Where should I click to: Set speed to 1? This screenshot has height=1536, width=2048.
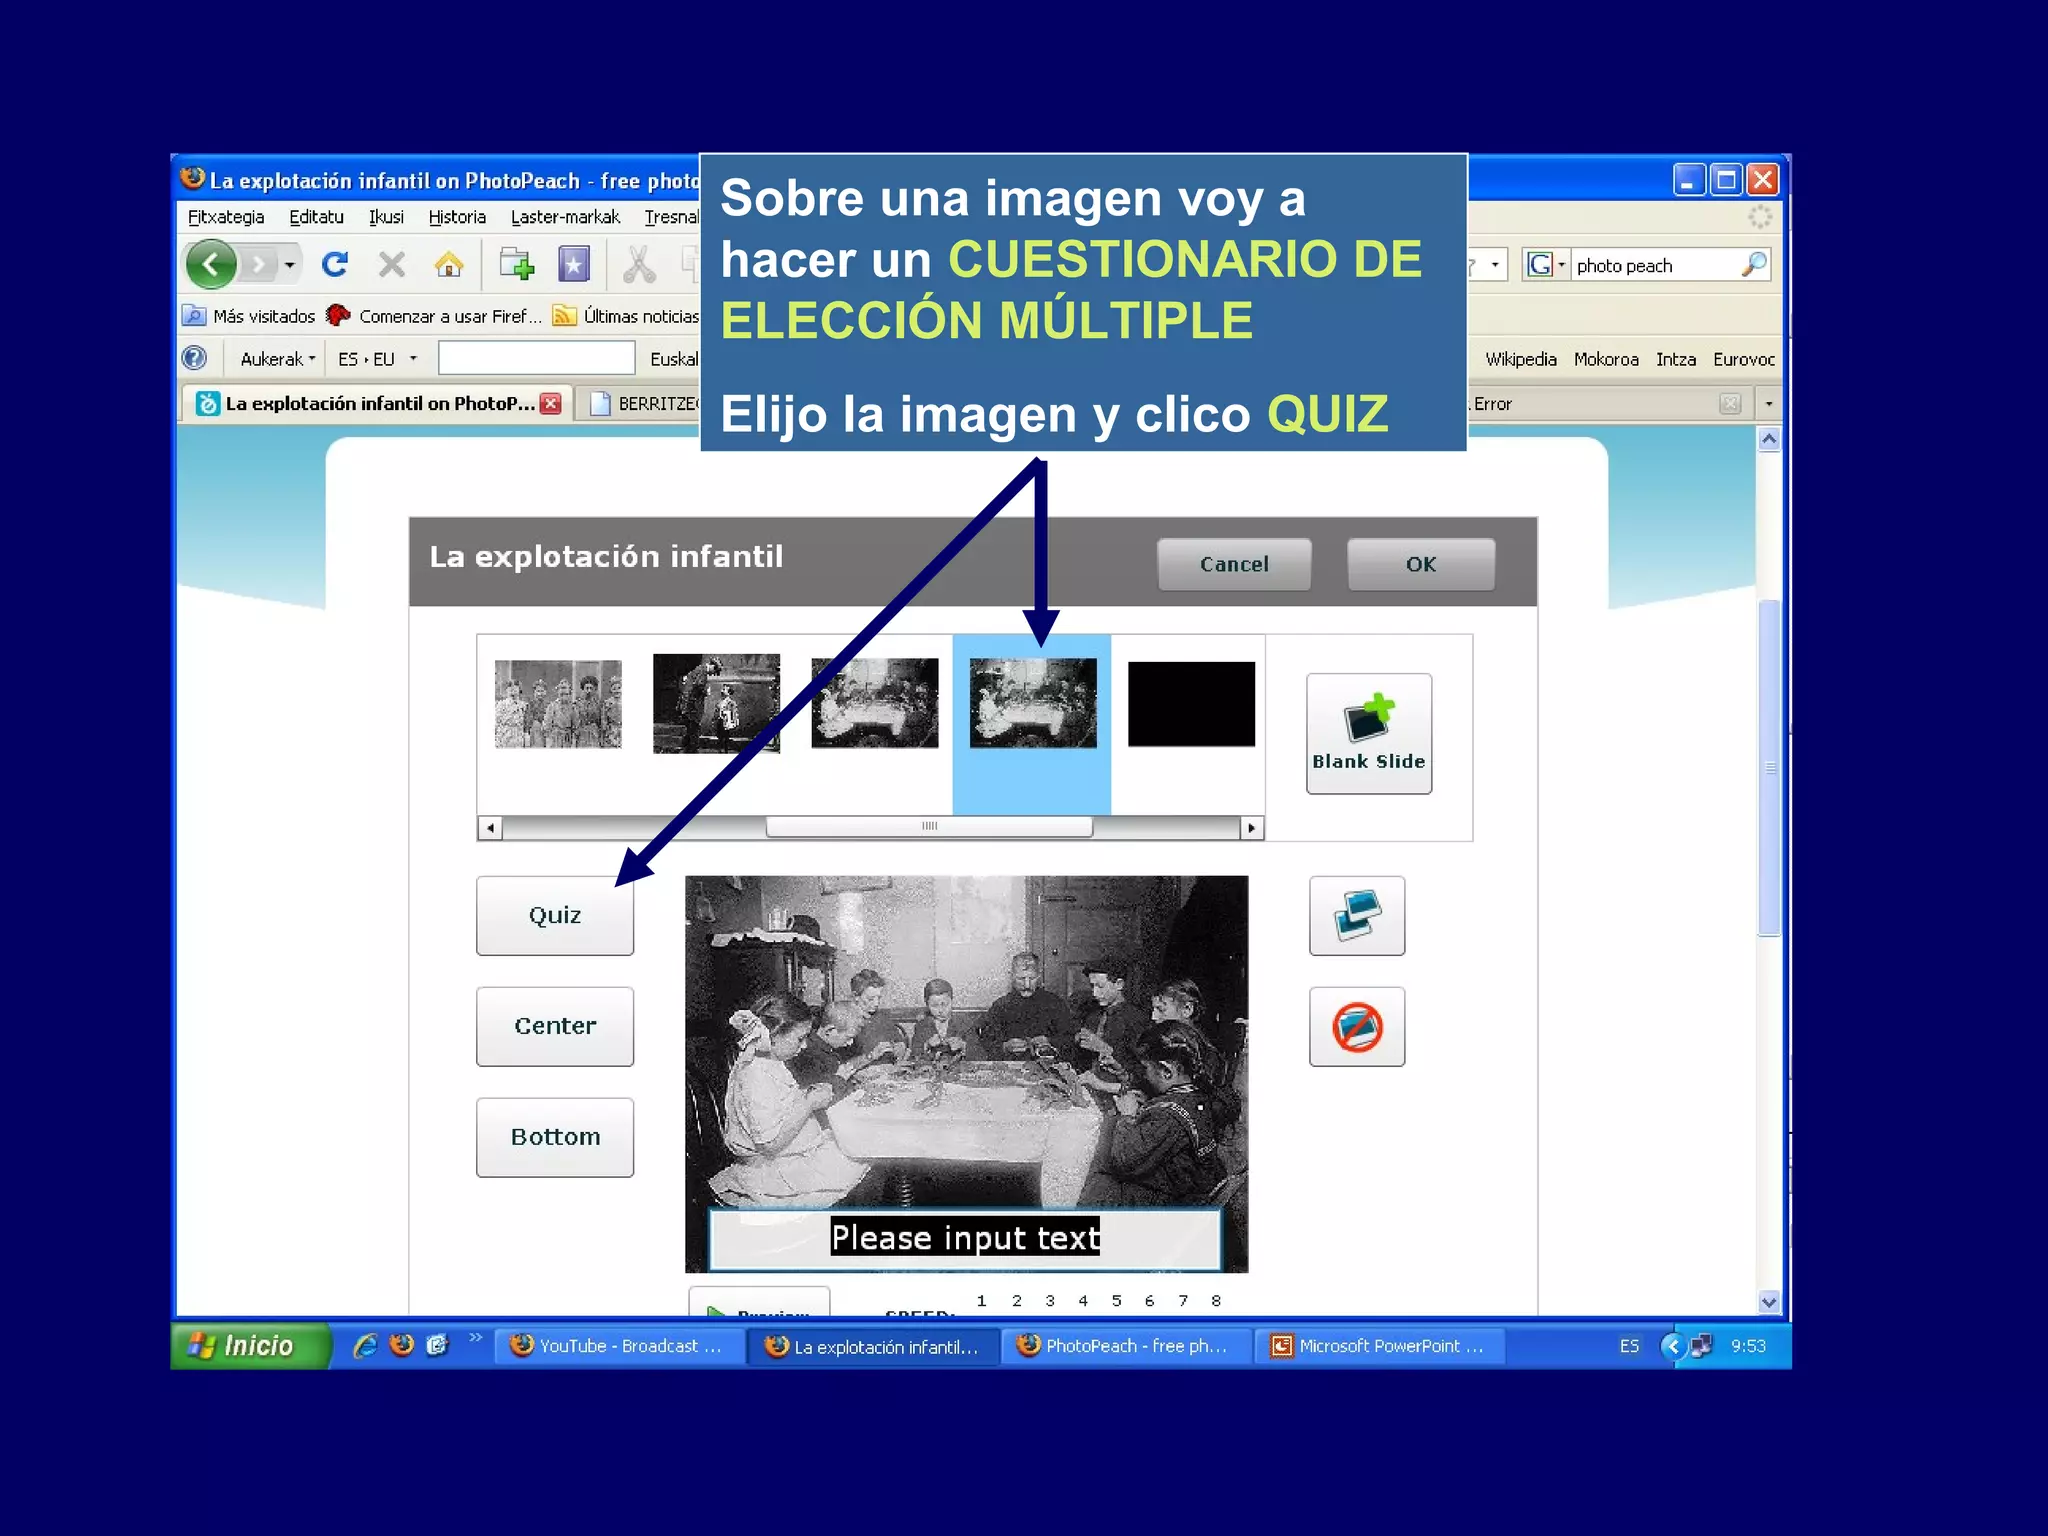click(x=982, y=1301)
